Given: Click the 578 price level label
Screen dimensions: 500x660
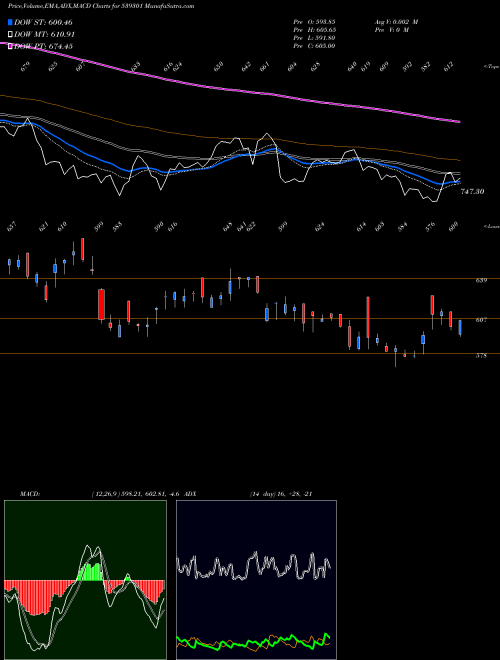Looking at the screenshot, I should [481, 356].
